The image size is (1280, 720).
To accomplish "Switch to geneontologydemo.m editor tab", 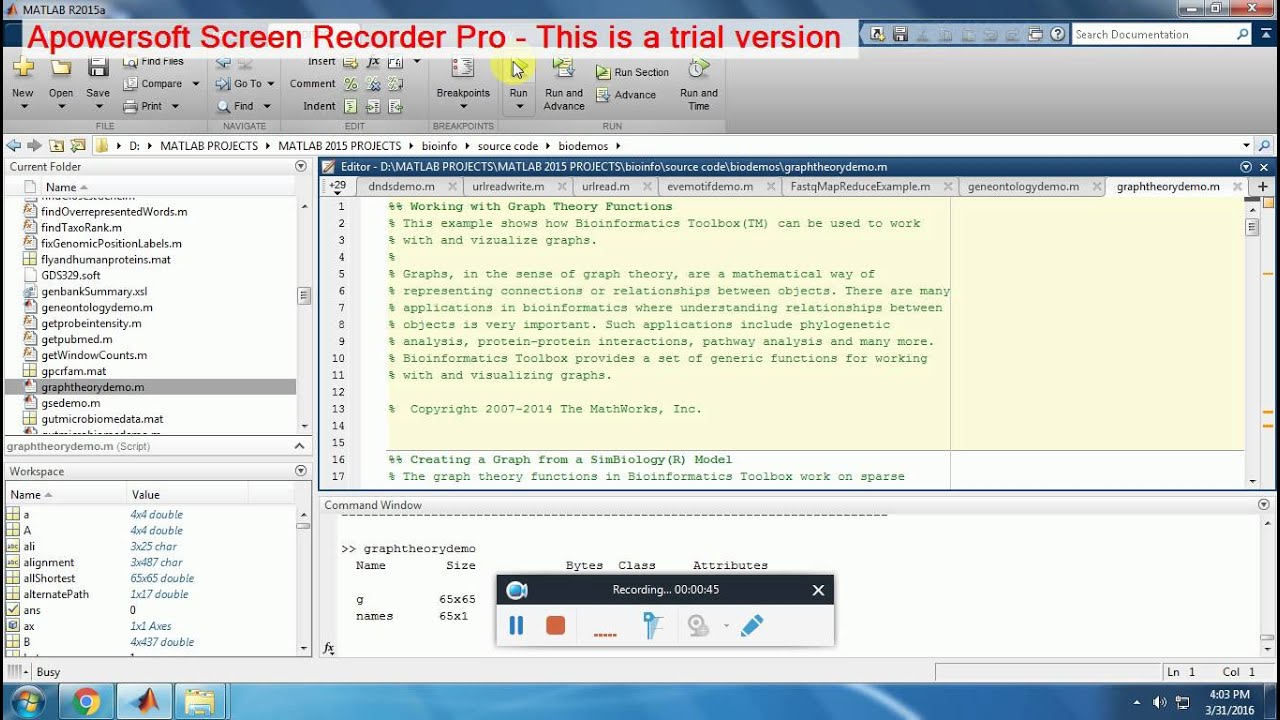I will click(1023, 186).
